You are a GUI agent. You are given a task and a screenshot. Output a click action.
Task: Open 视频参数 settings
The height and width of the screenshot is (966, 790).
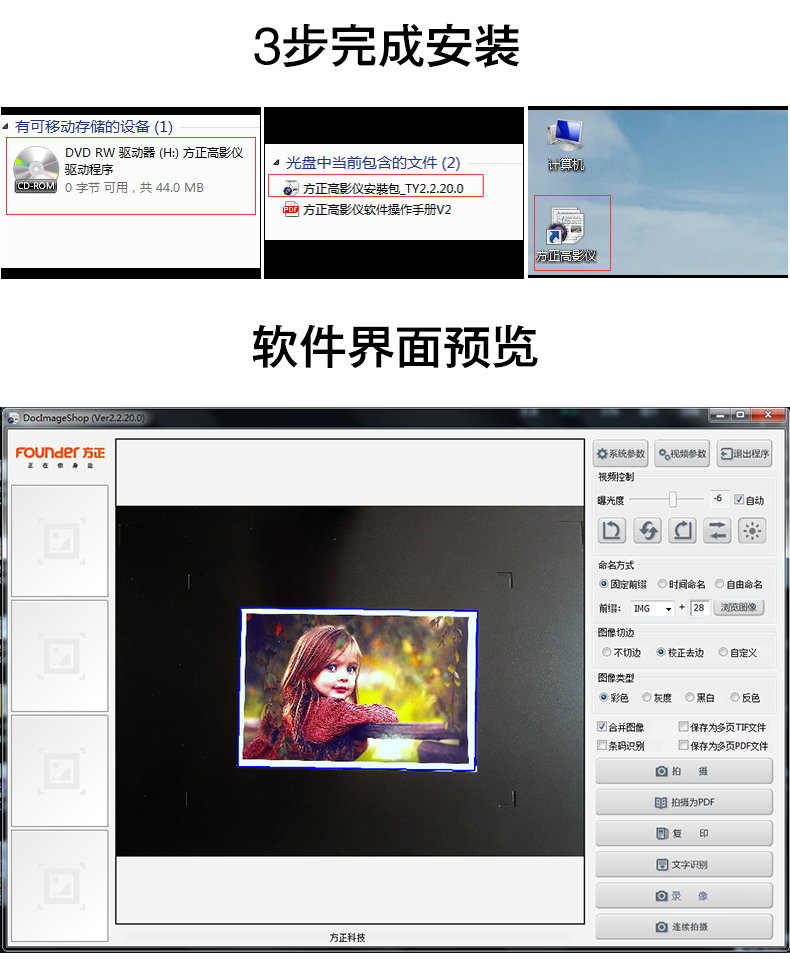pyautogui.click(x=682, y=454)
